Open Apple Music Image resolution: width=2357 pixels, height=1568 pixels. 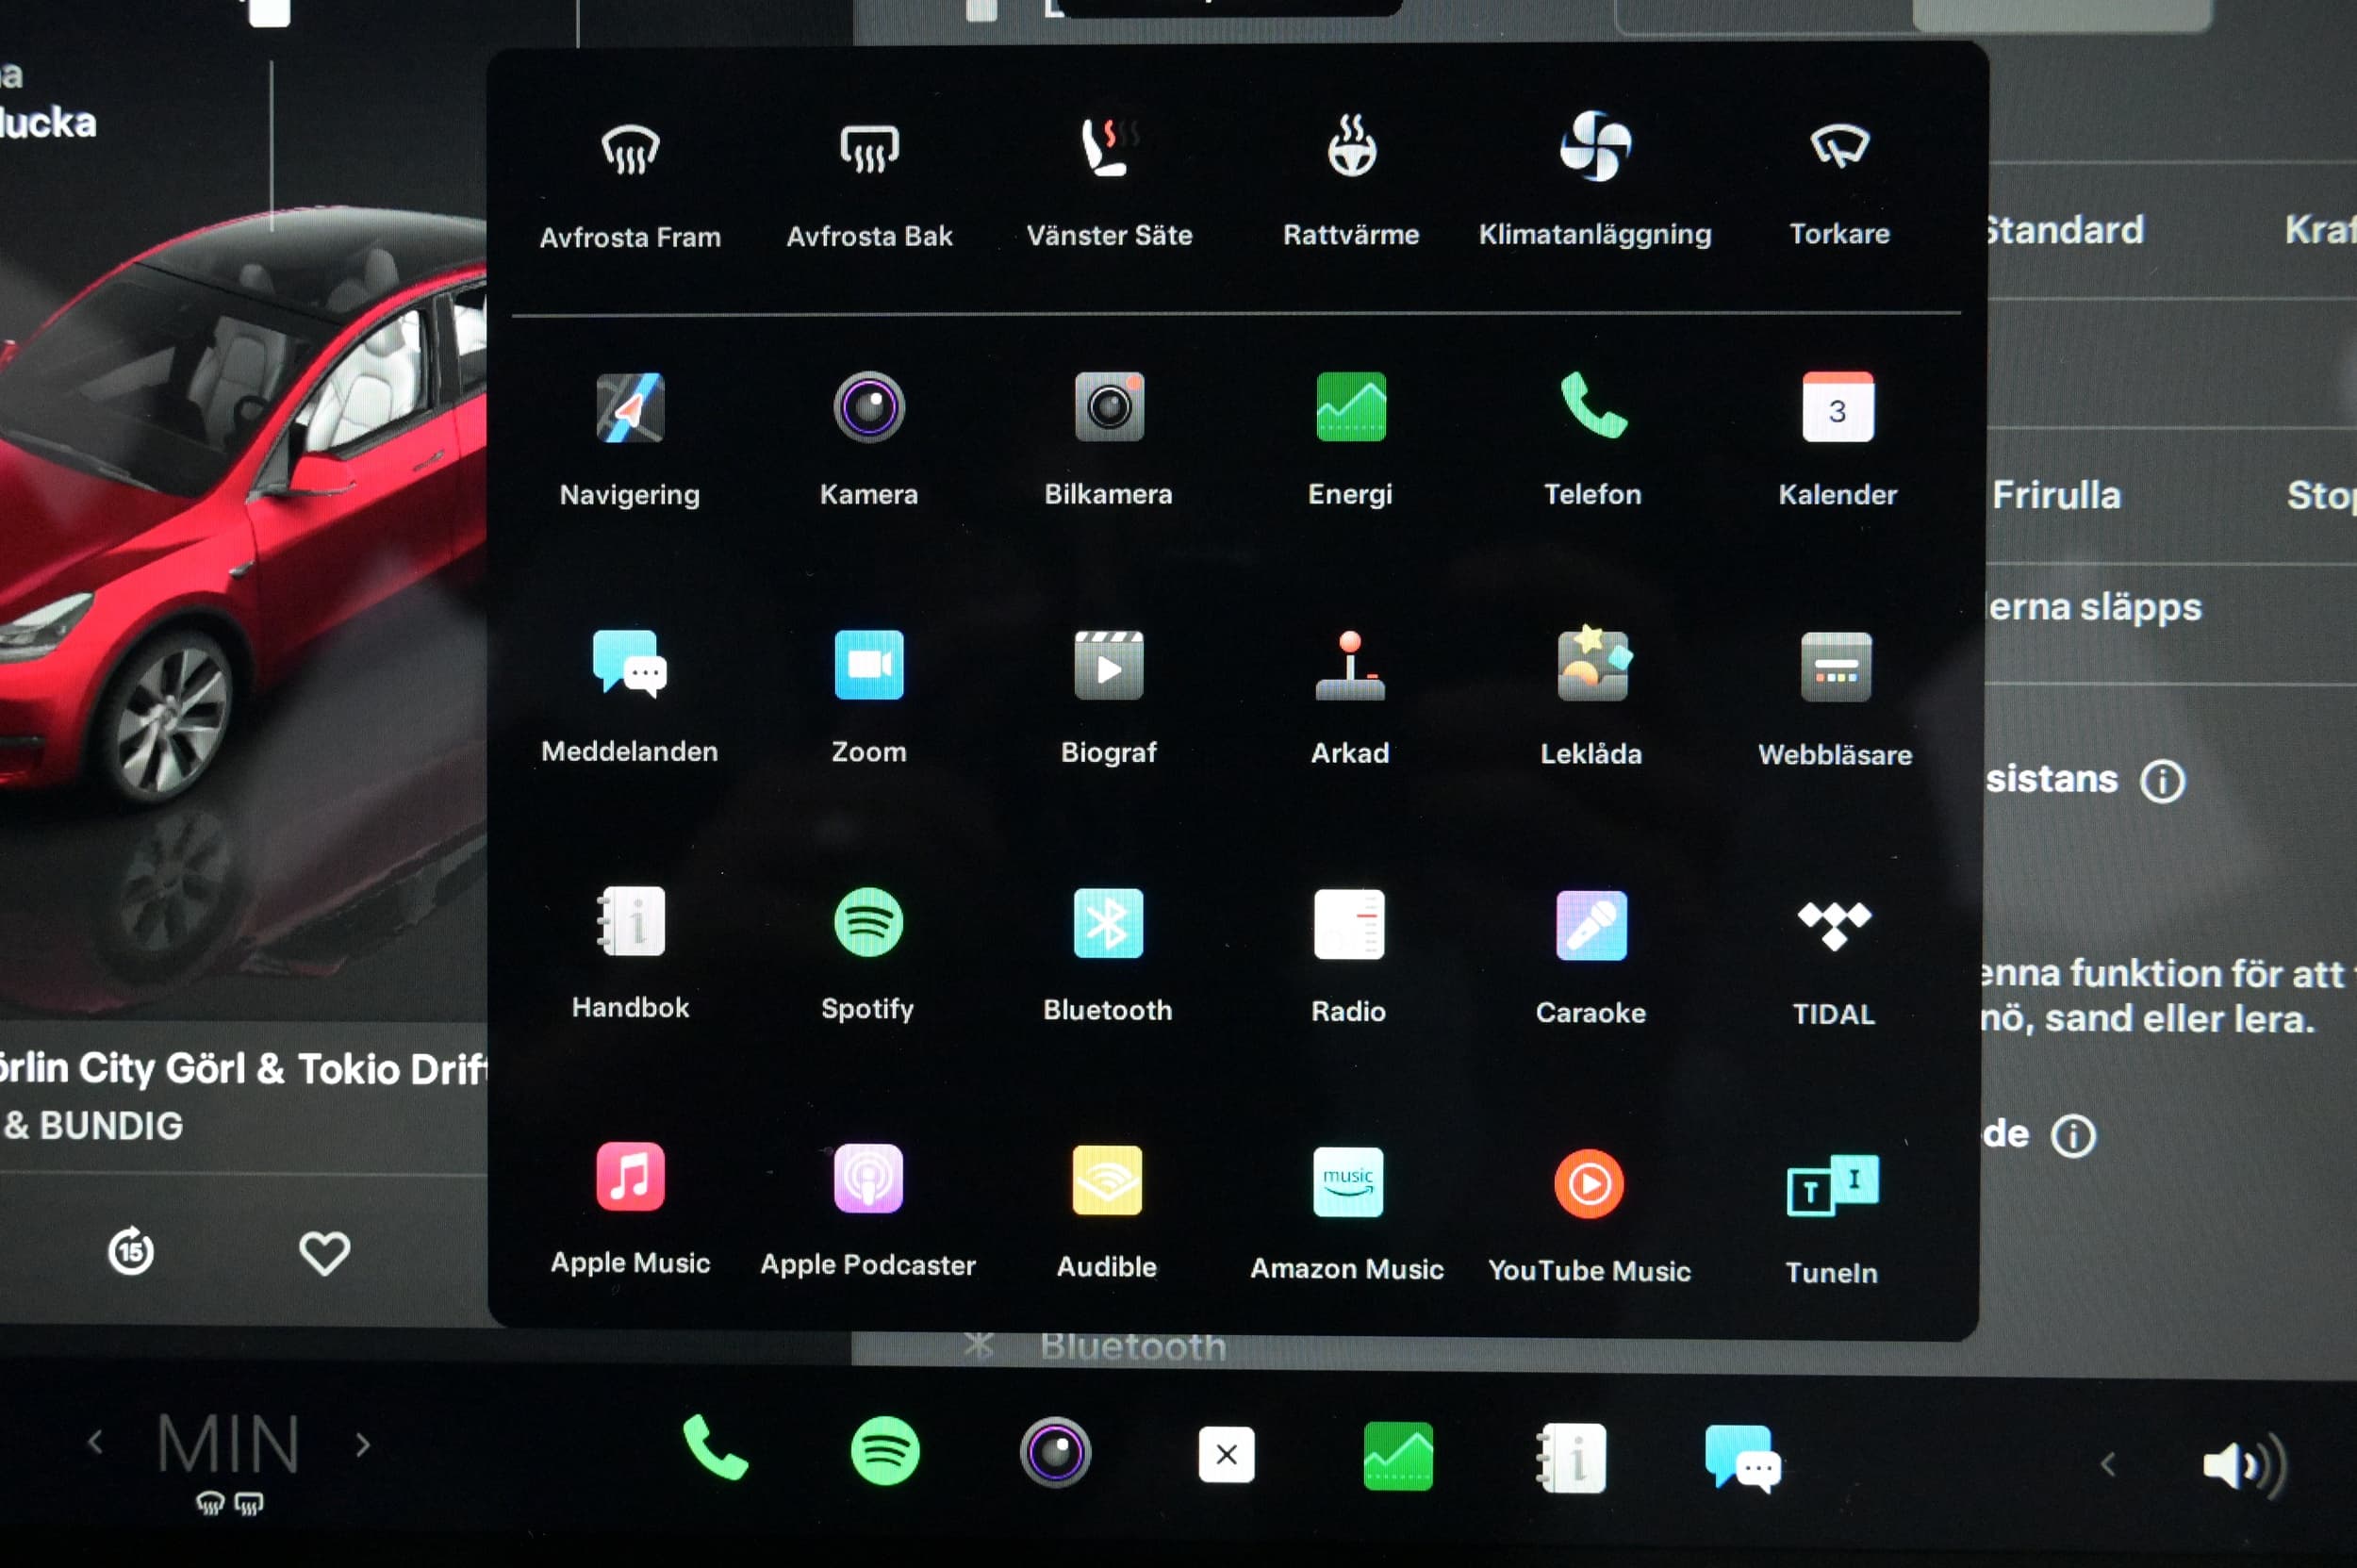[x=630, y=1210]
